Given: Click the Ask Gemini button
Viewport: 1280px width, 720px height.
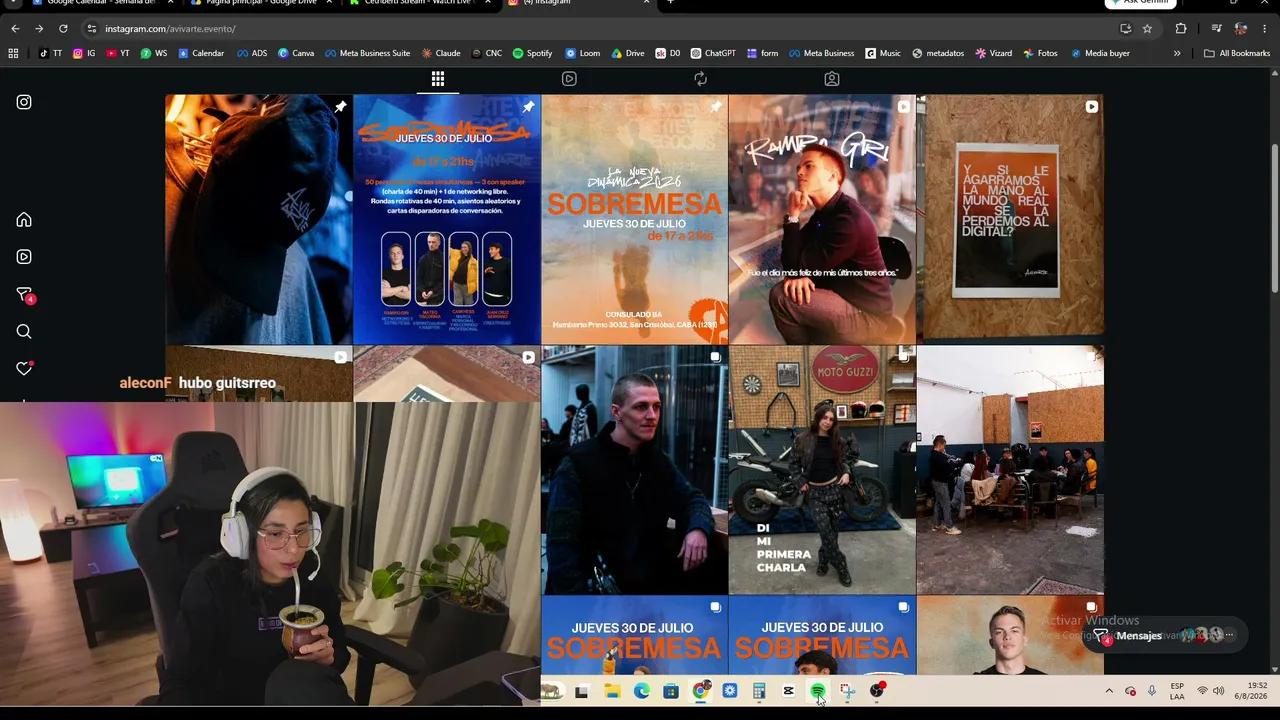Looking at the screenshot, I should [1140, 3].
